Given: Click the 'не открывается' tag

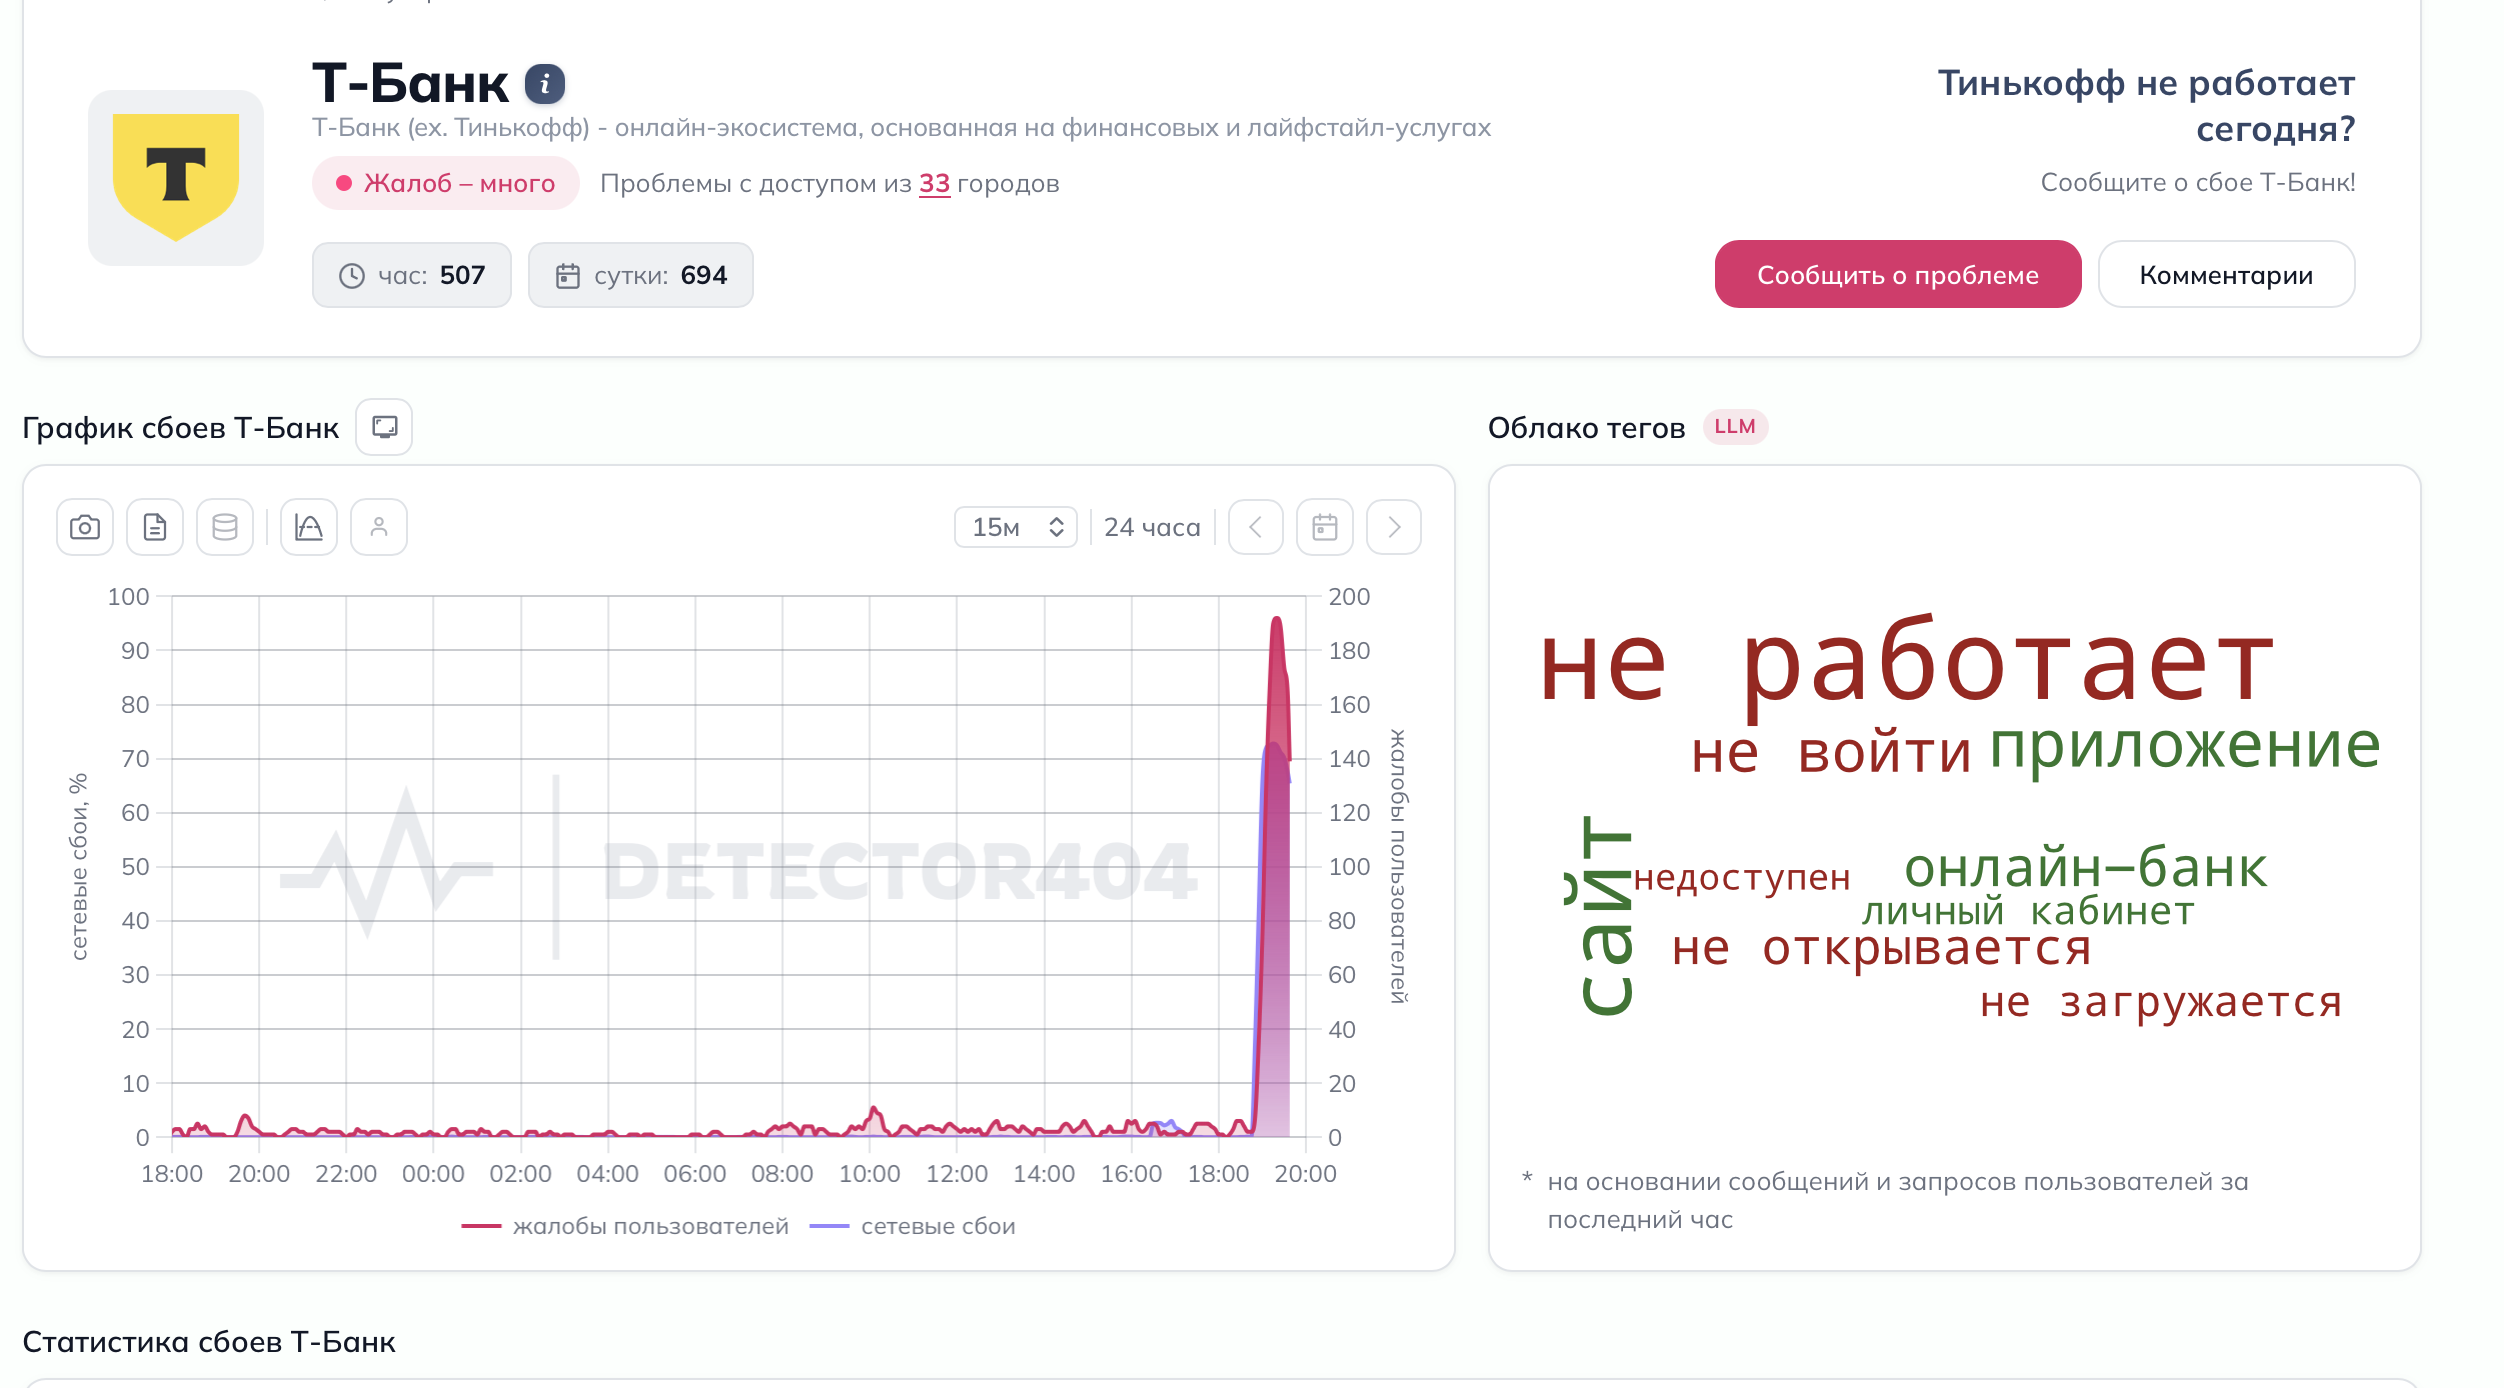Looking at the screenshot, I should pos(1881,948).
